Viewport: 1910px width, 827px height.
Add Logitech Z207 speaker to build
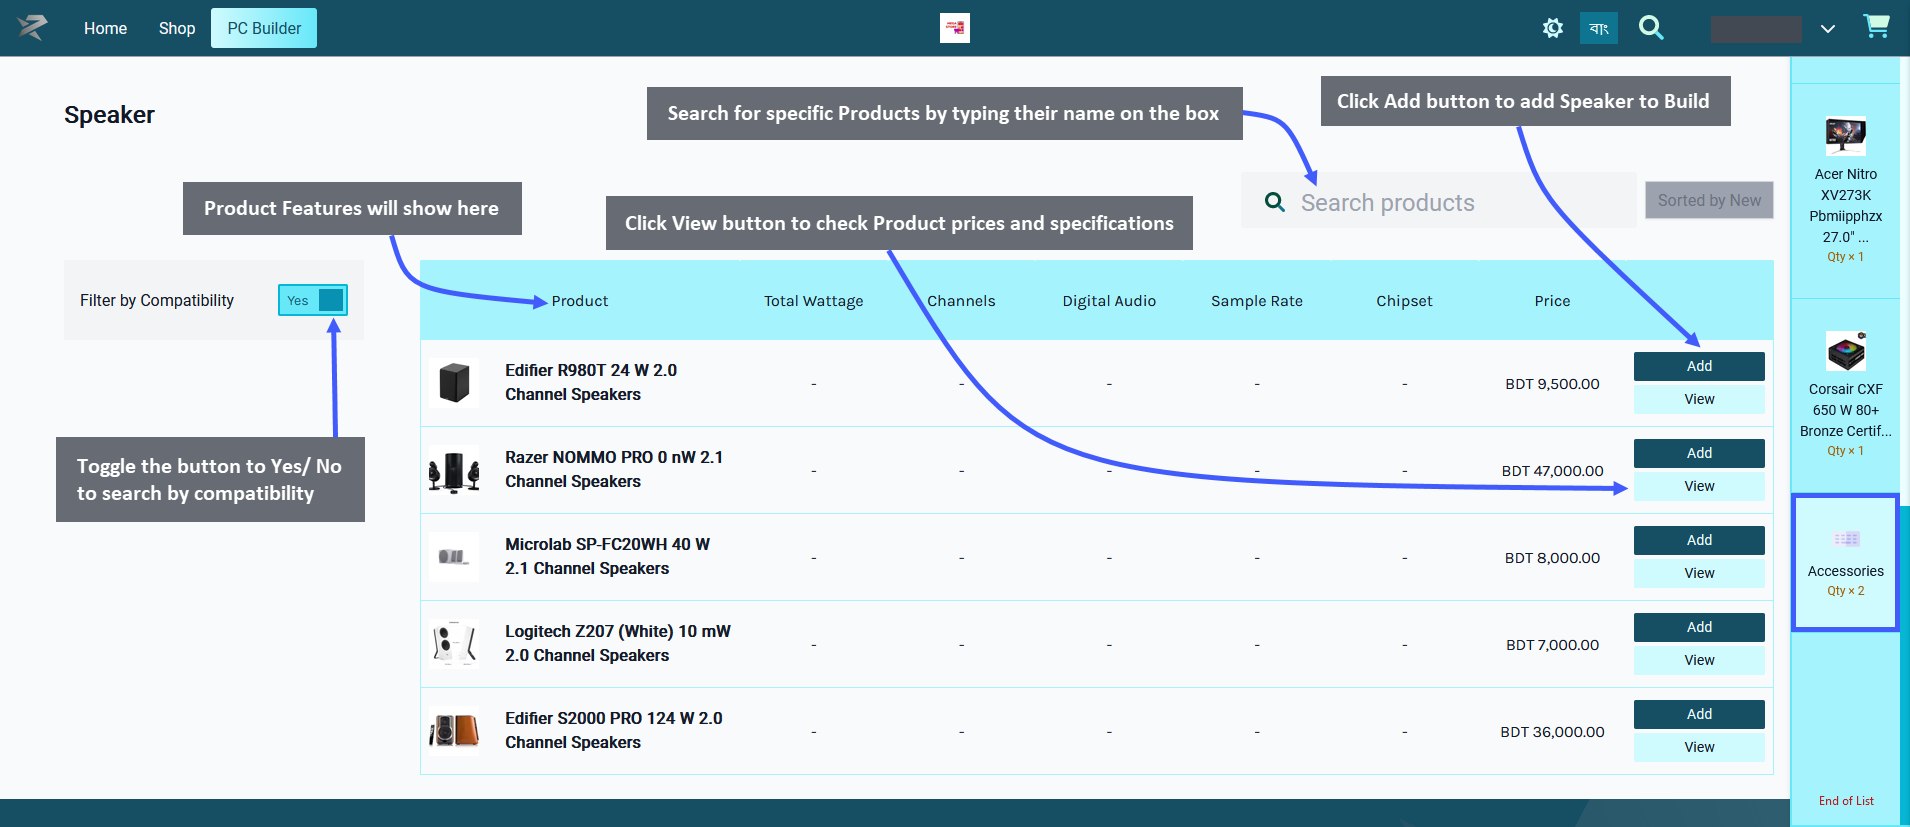tap(1699, 627)
